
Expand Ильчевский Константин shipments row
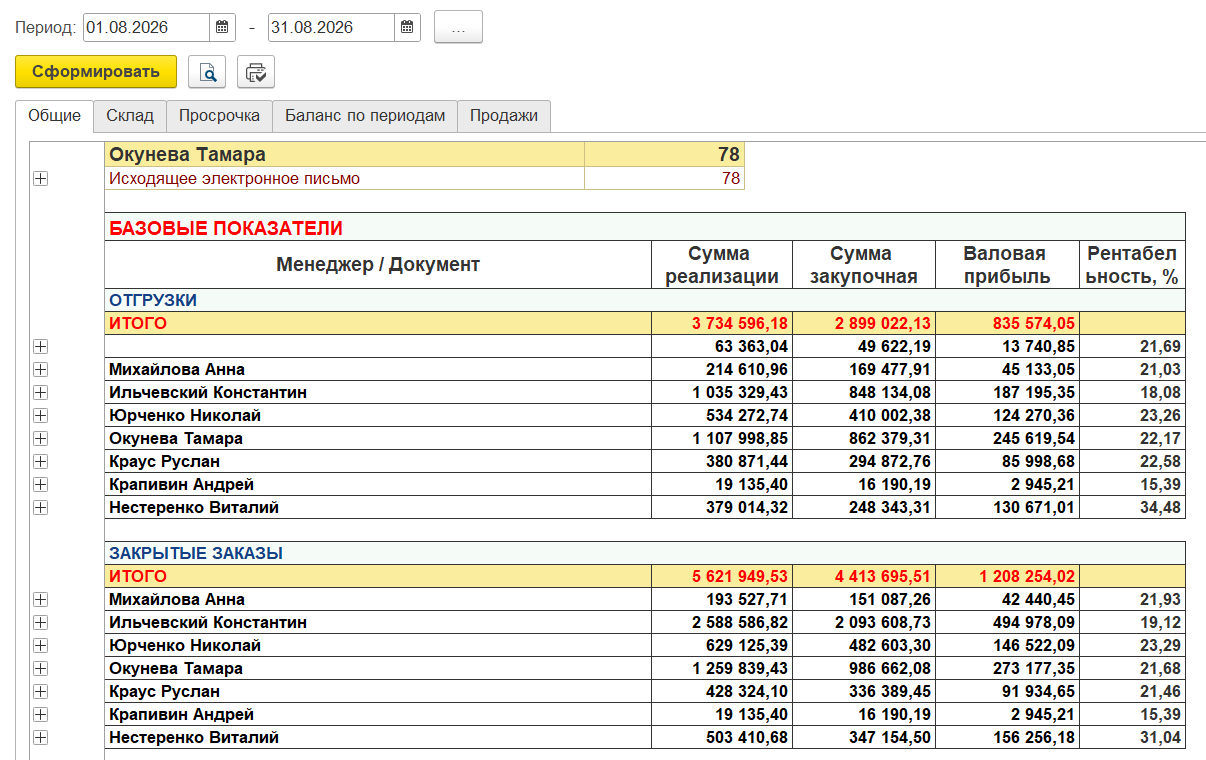[41, 393]
